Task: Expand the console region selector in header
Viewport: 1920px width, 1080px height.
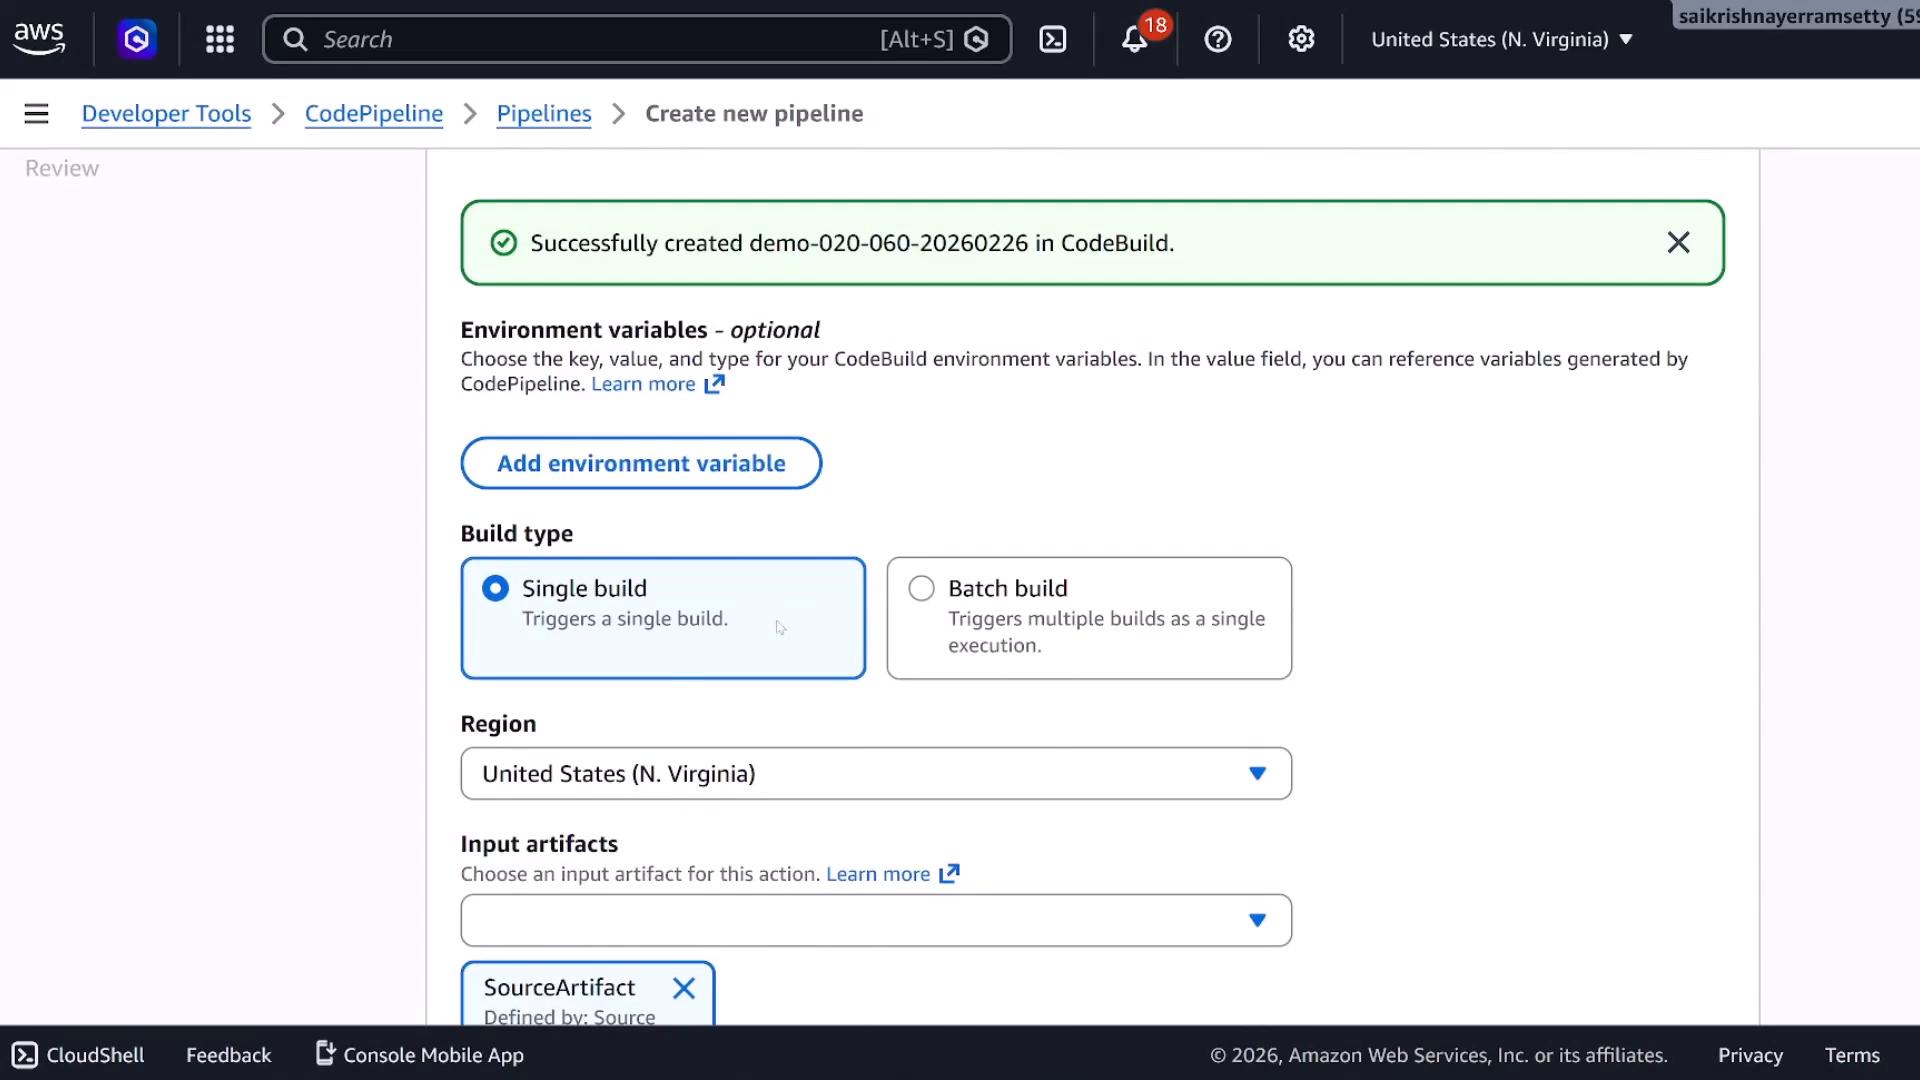Action: click(x=1502, y=39)
